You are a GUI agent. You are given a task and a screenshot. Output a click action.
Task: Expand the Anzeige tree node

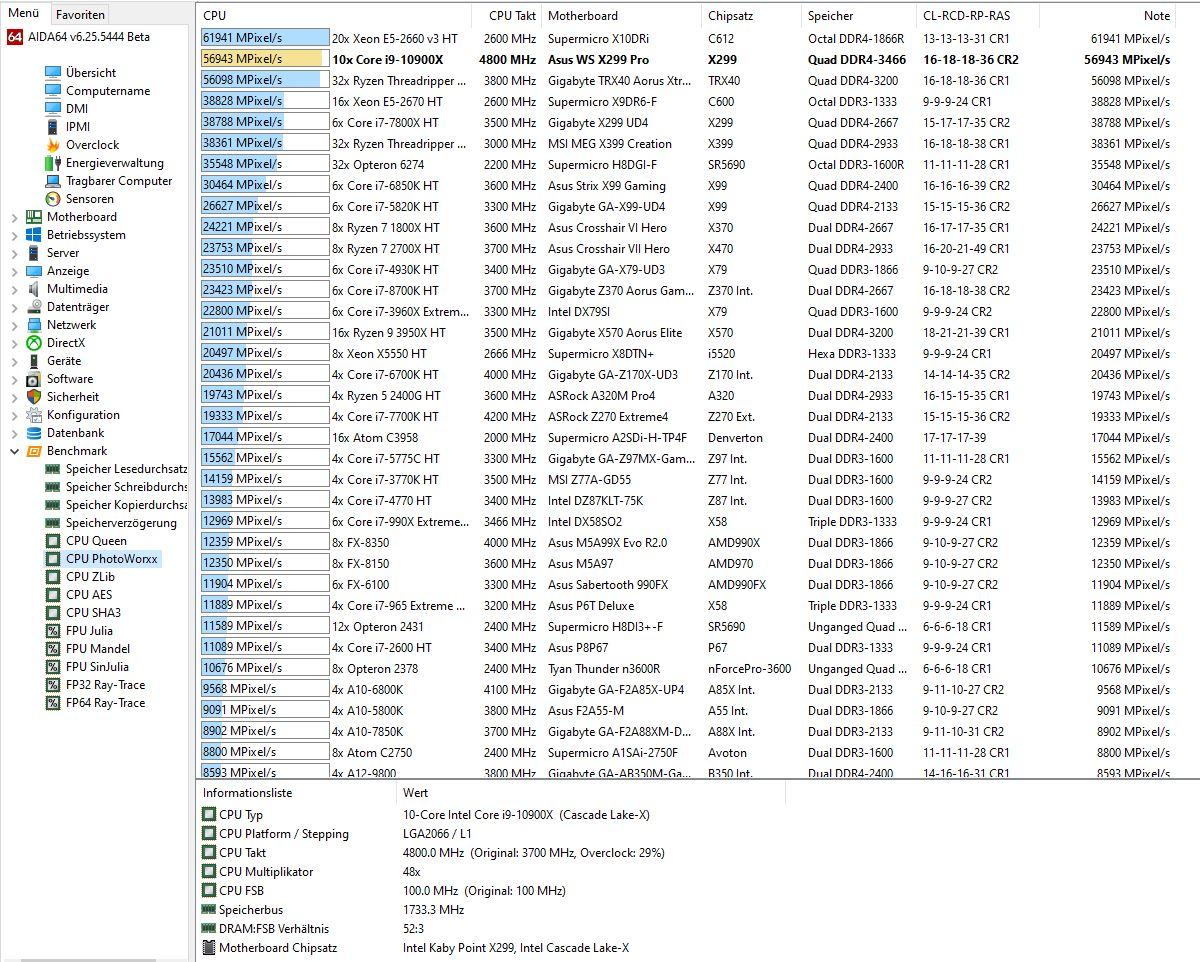pyautogui.click(x=15, y=271)
